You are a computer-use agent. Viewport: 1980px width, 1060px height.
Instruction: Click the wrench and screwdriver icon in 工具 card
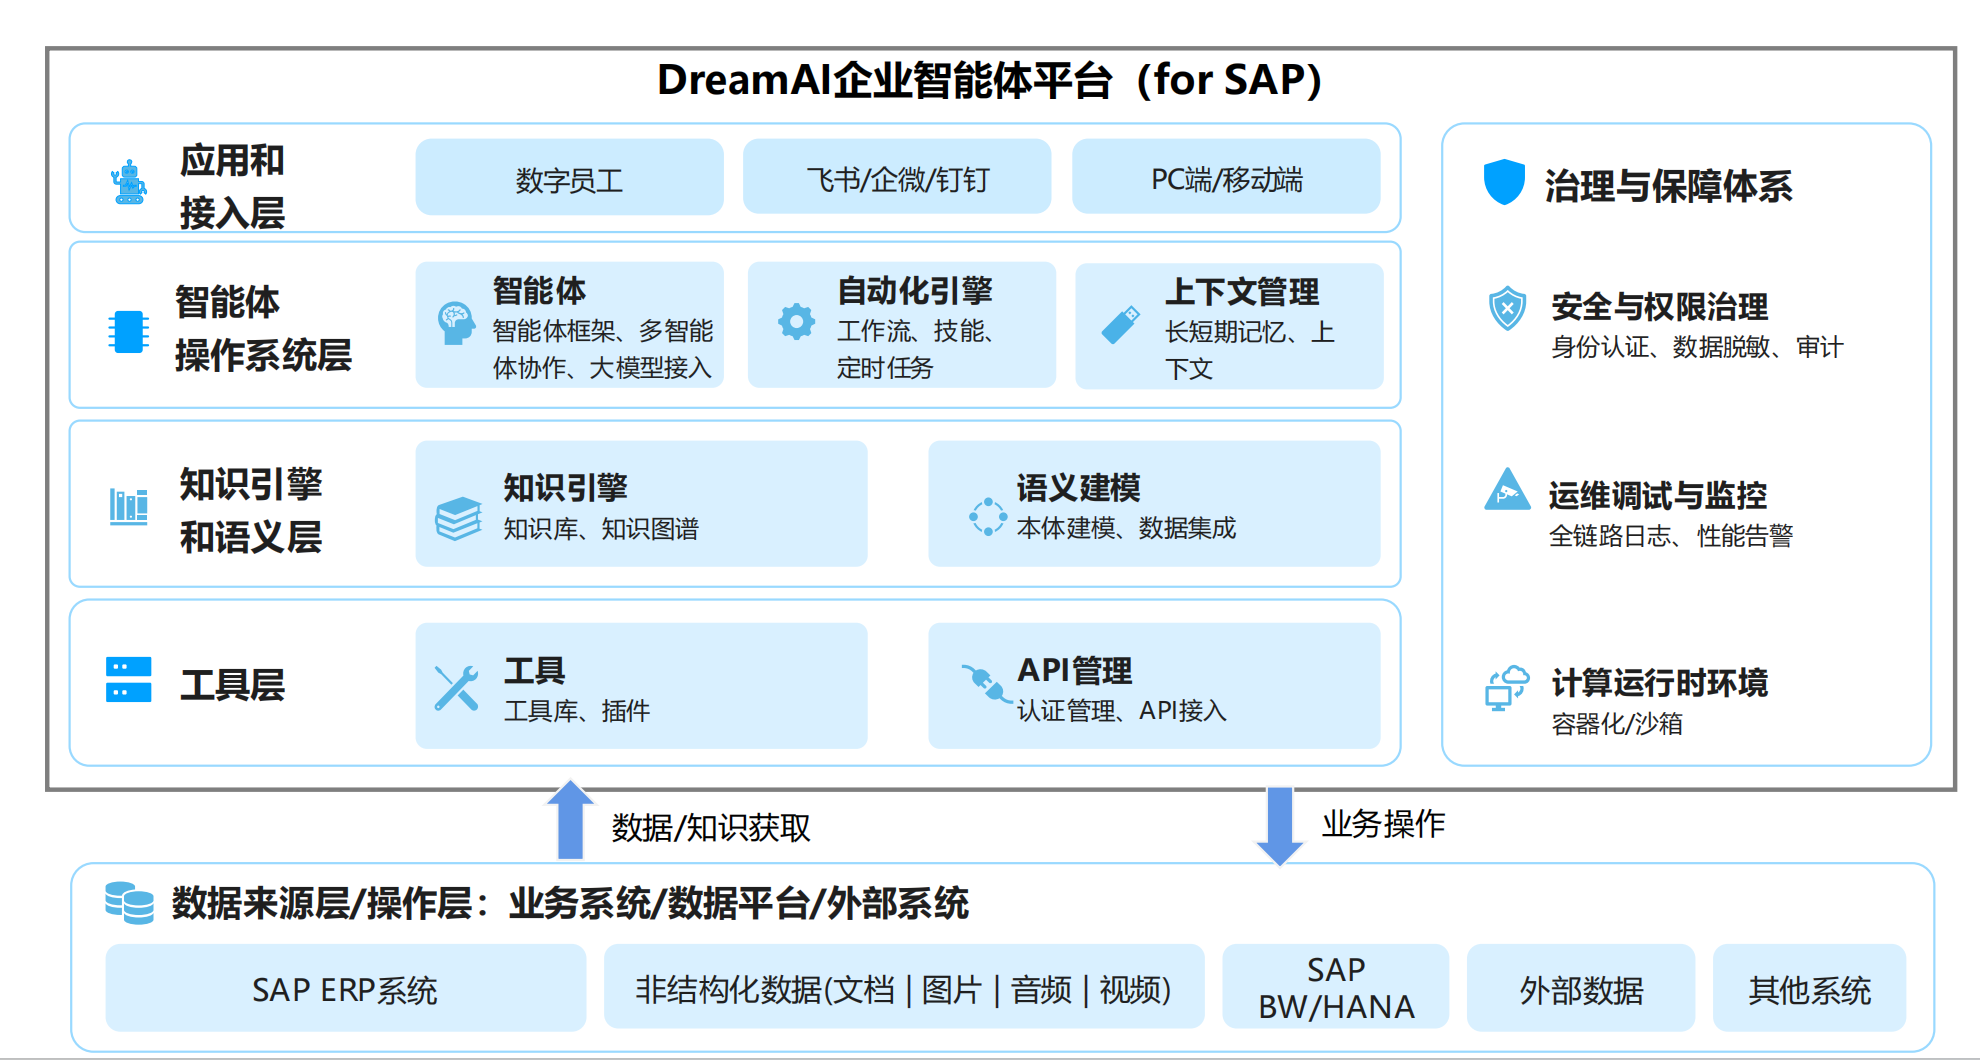click(x=456, y=689)
